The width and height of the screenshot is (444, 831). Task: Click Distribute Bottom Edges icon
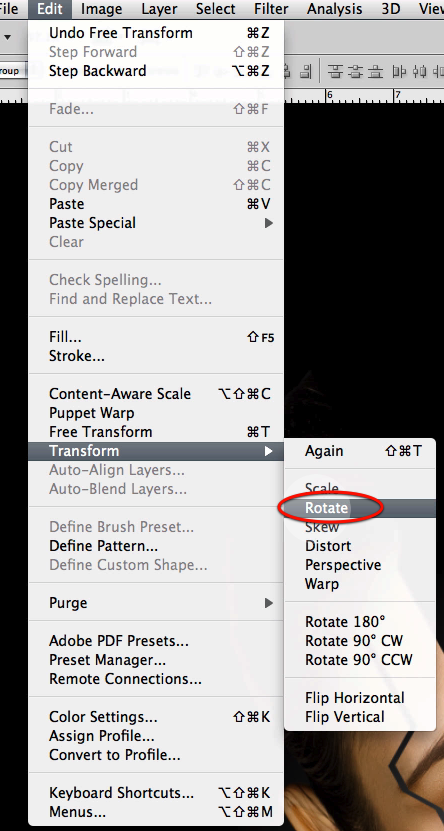tap(376, 71)
